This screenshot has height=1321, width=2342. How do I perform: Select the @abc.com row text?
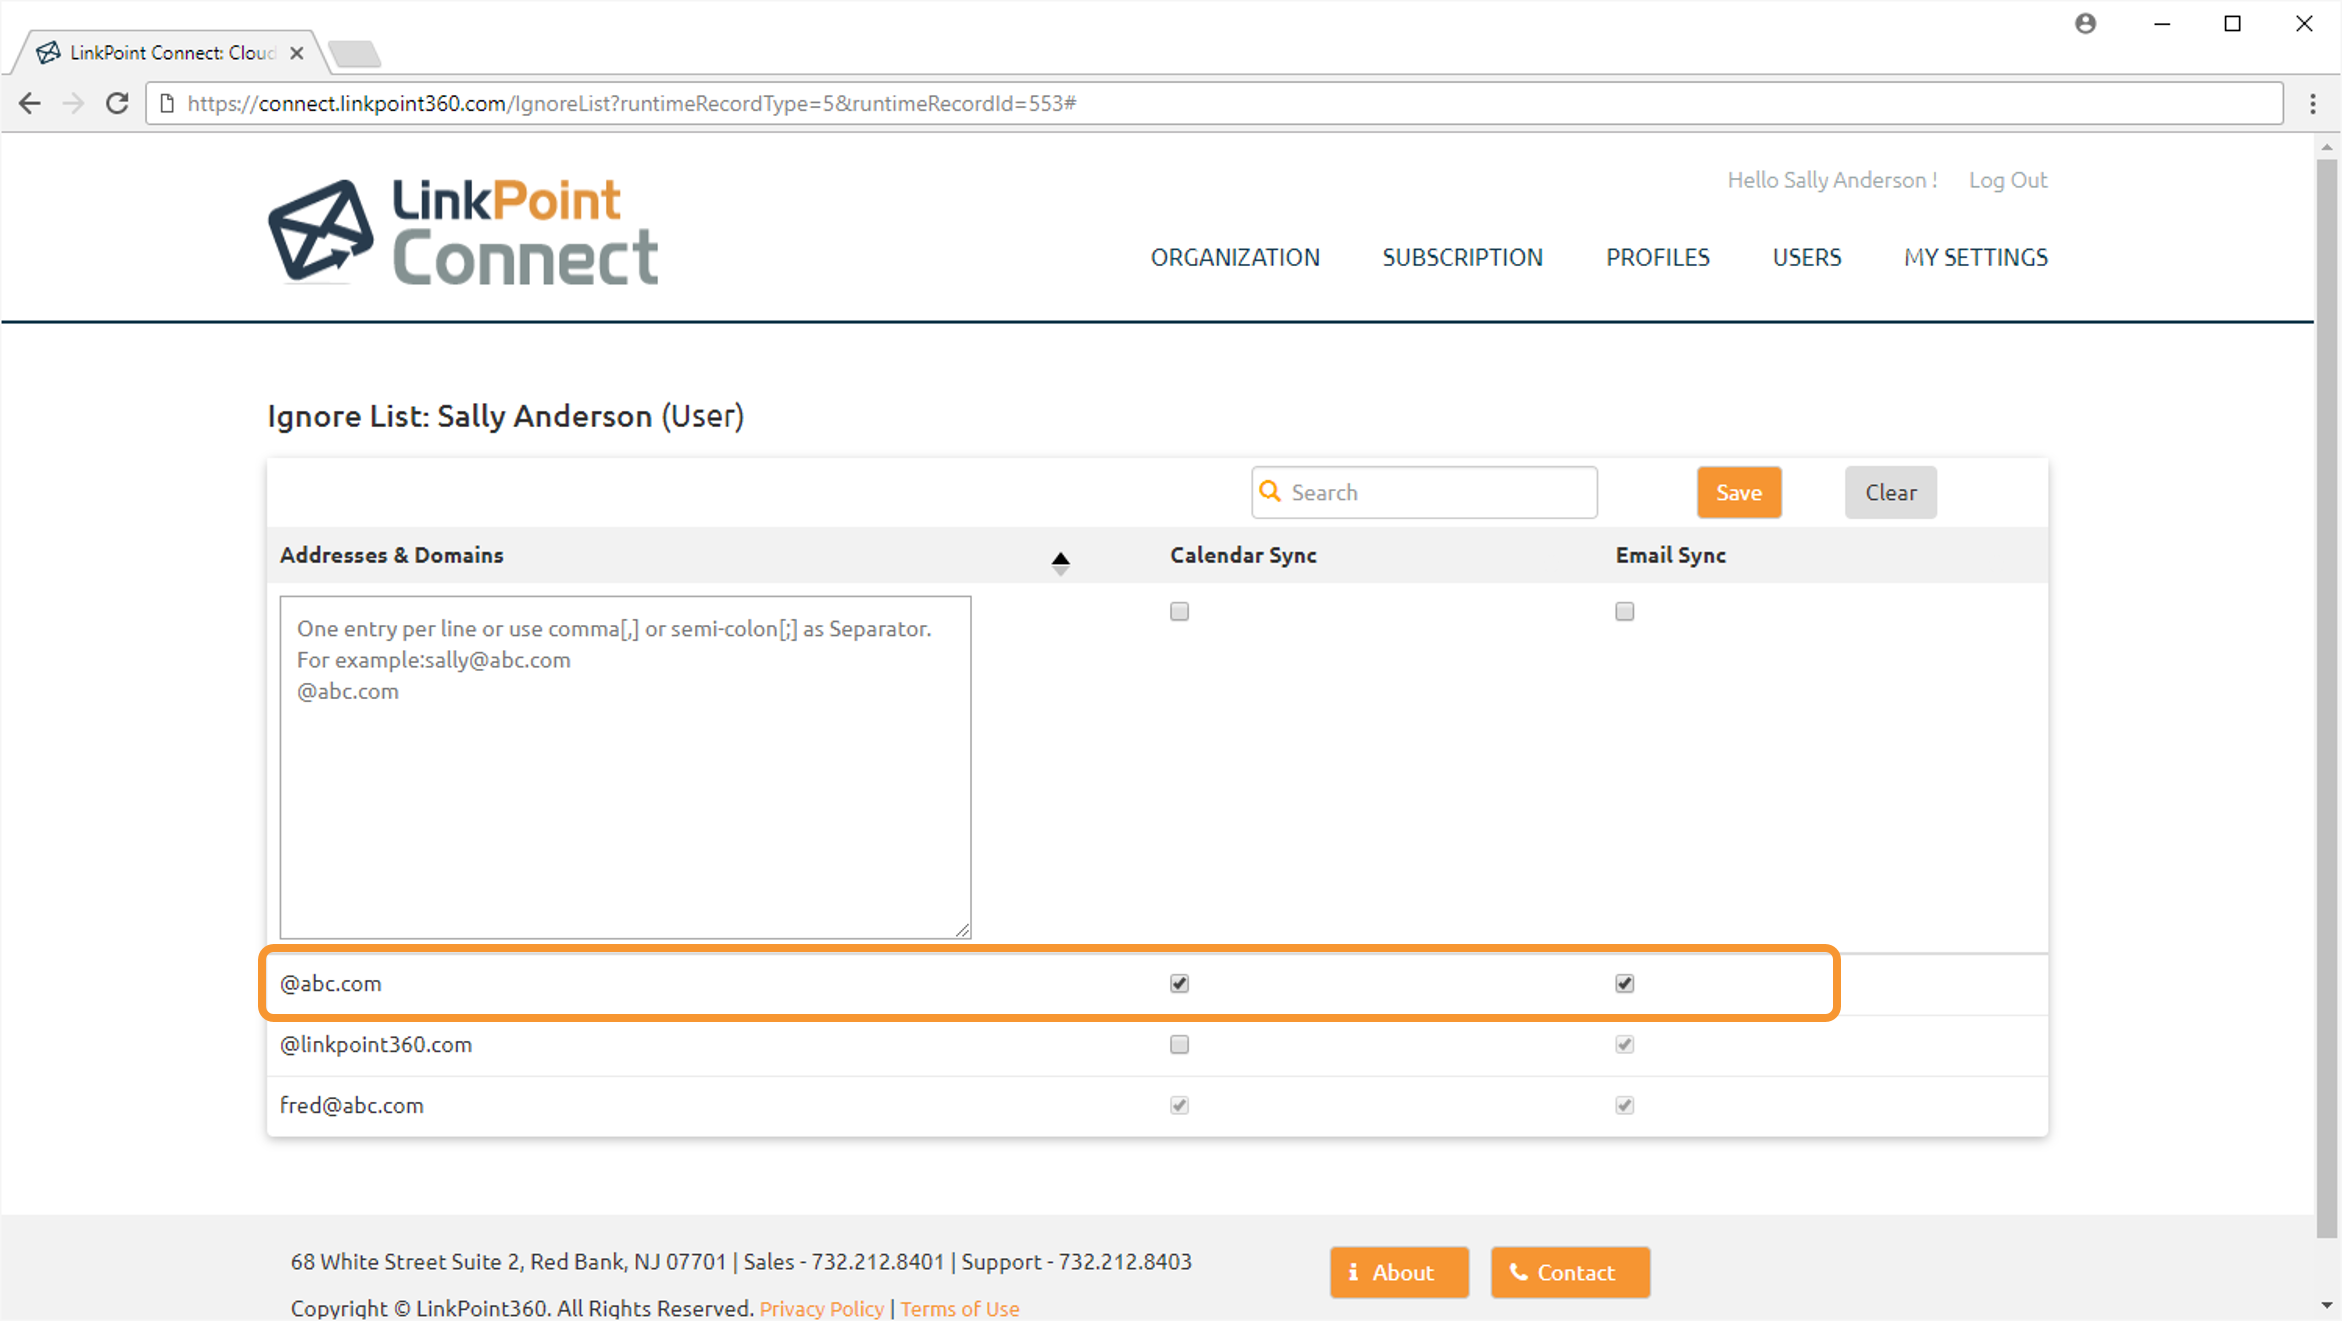tap(330, 983)
